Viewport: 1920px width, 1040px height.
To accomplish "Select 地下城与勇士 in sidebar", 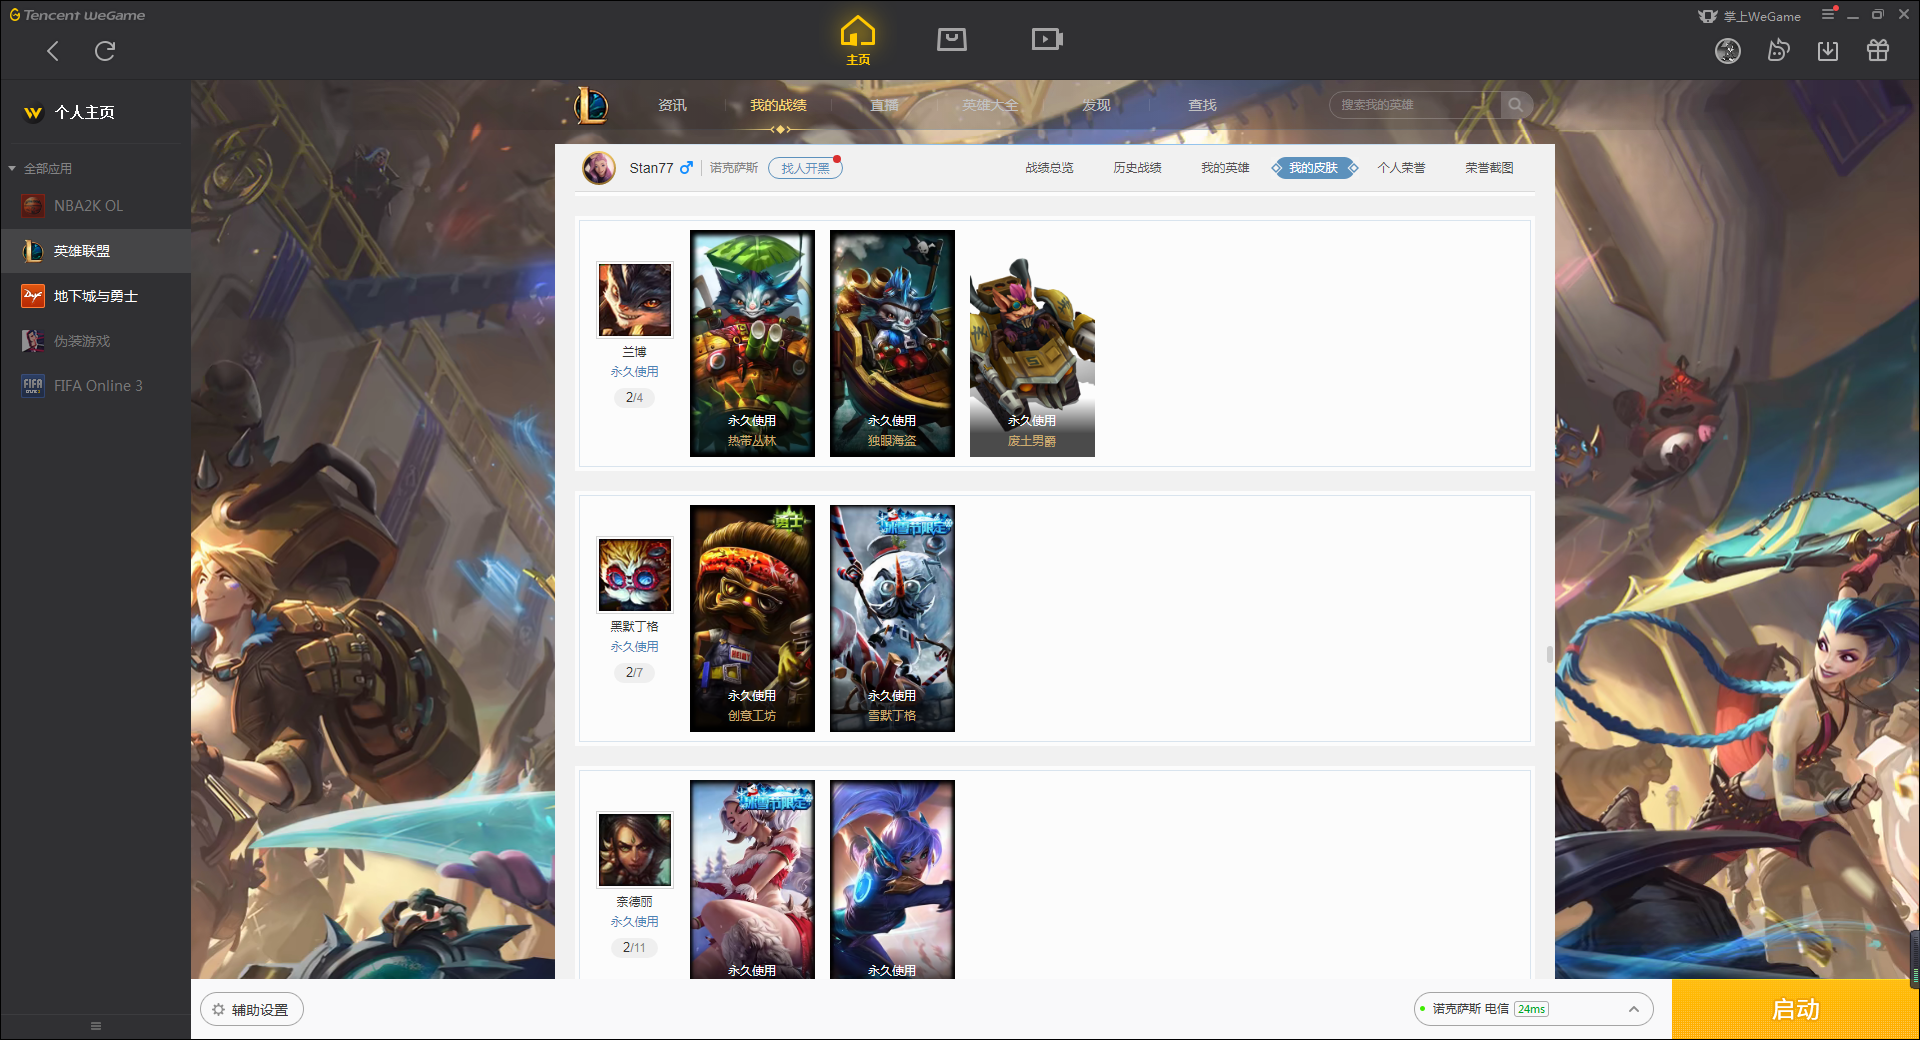I will coord(95,296).
